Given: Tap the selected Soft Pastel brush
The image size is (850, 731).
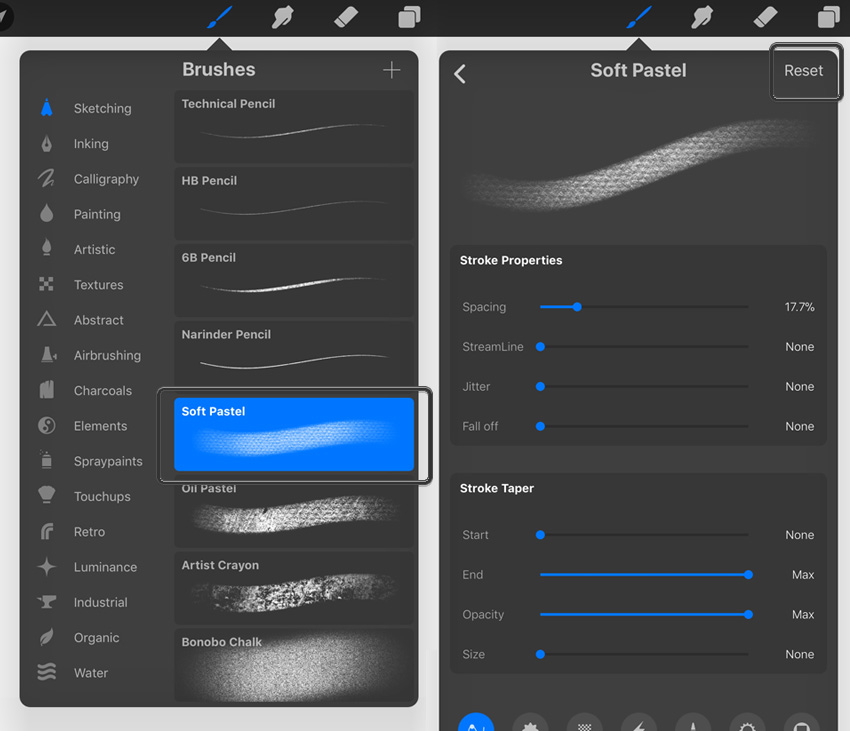Looking at the screenshot, I should [x=294, y=434].
